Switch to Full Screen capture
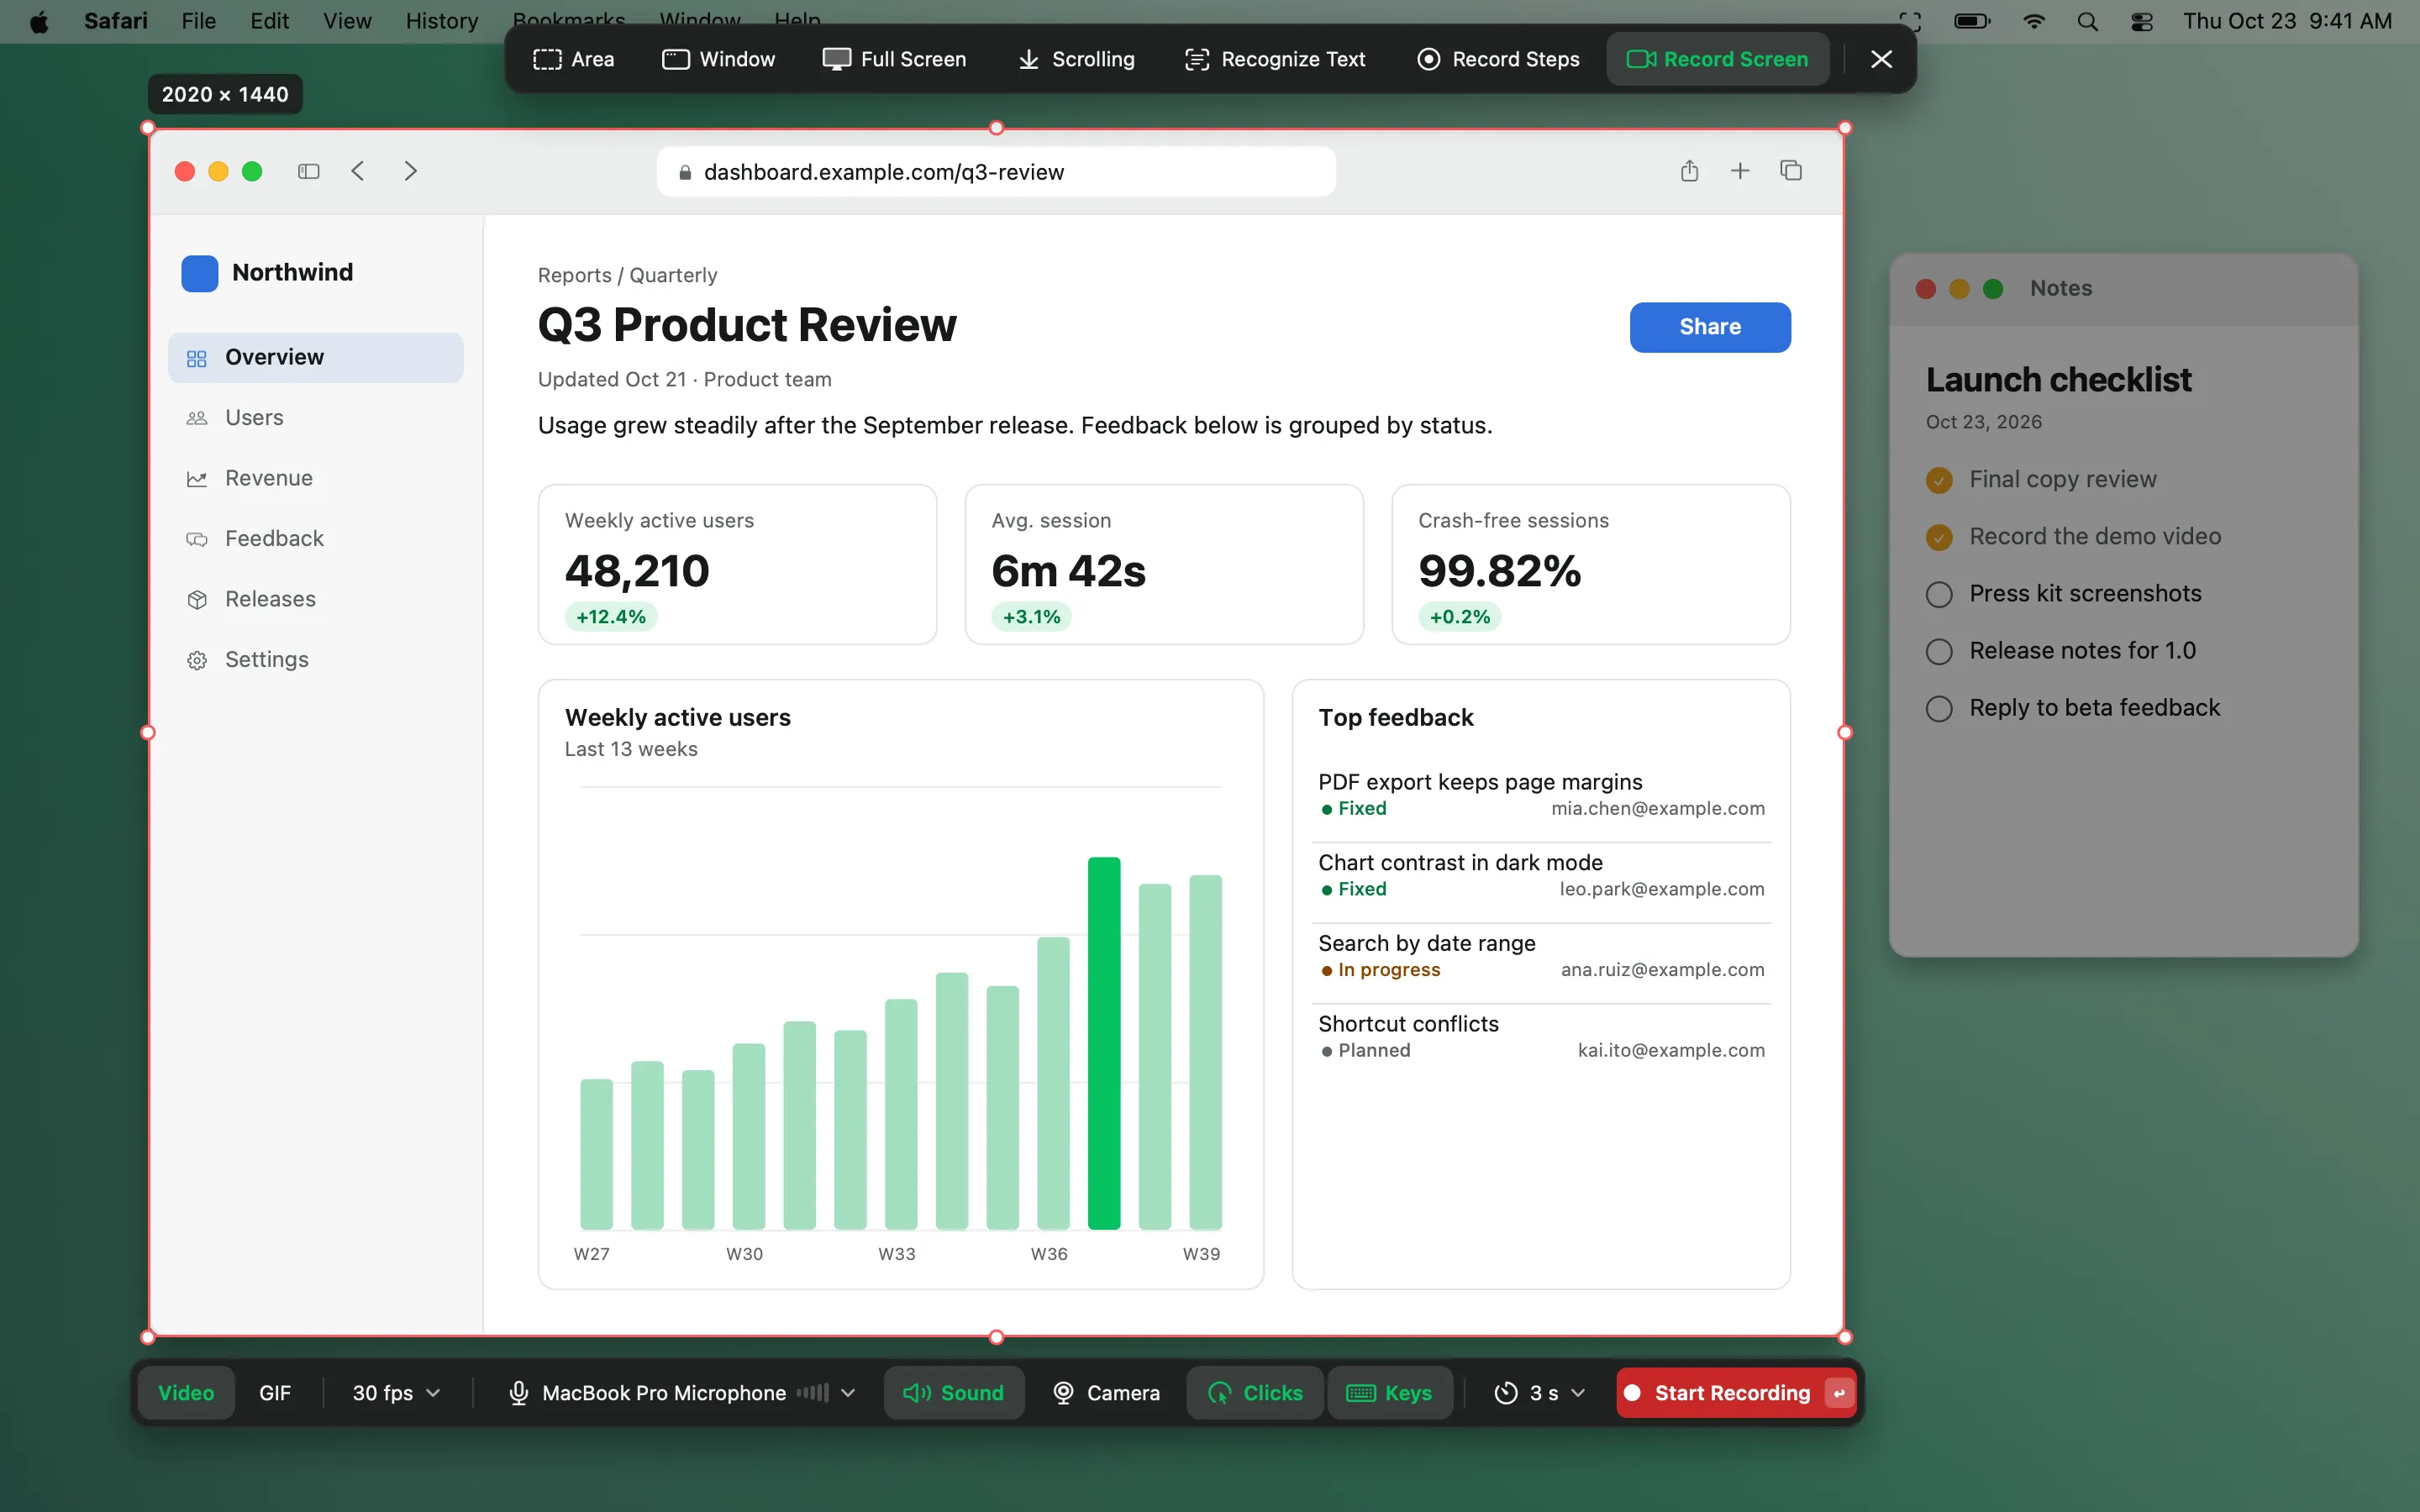 coord(894,59)
